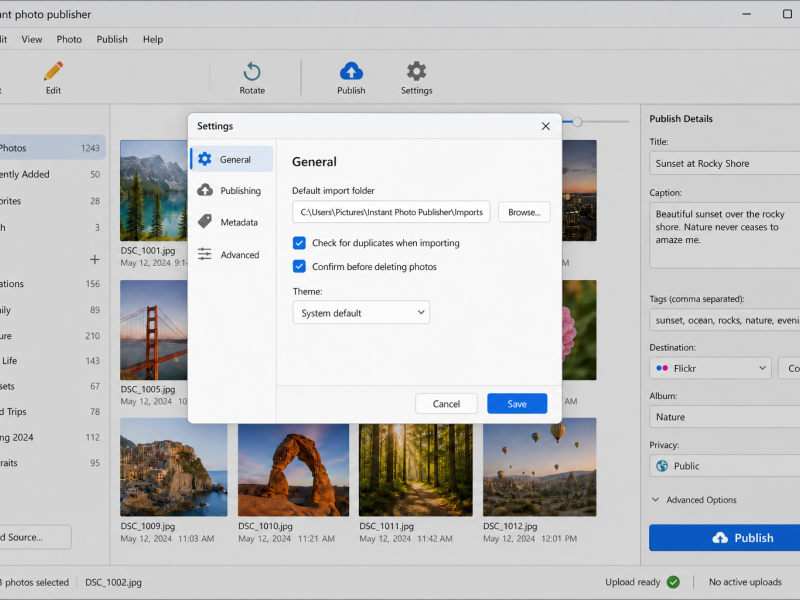800x600 pixels.
Task: Select the DSC_1011.jpg forest path thumbnail
Action: point(415,469)
